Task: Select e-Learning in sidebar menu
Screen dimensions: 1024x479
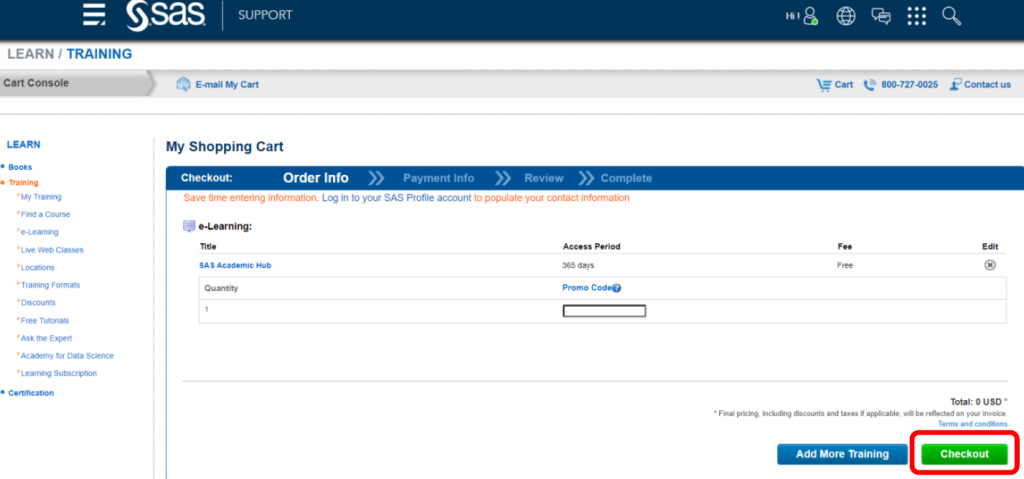Action: [39, 232]
